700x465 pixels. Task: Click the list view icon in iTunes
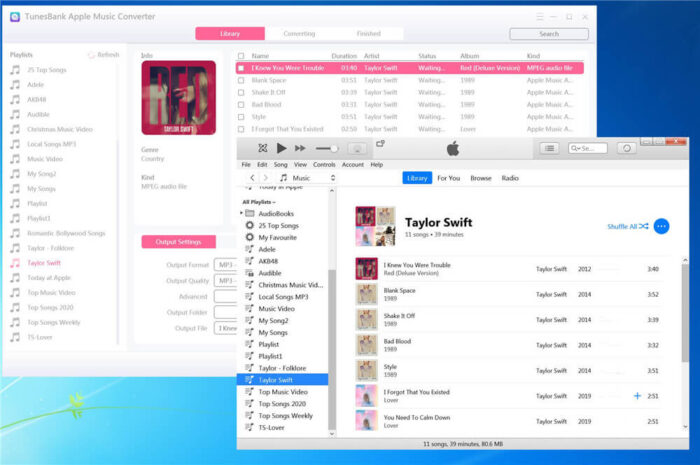549,148
